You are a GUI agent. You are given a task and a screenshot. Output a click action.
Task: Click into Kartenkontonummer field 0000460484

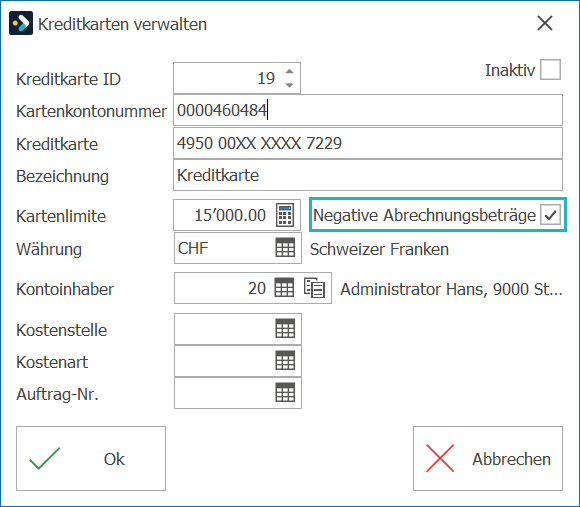pyautogui.click(x=368, y=110)
